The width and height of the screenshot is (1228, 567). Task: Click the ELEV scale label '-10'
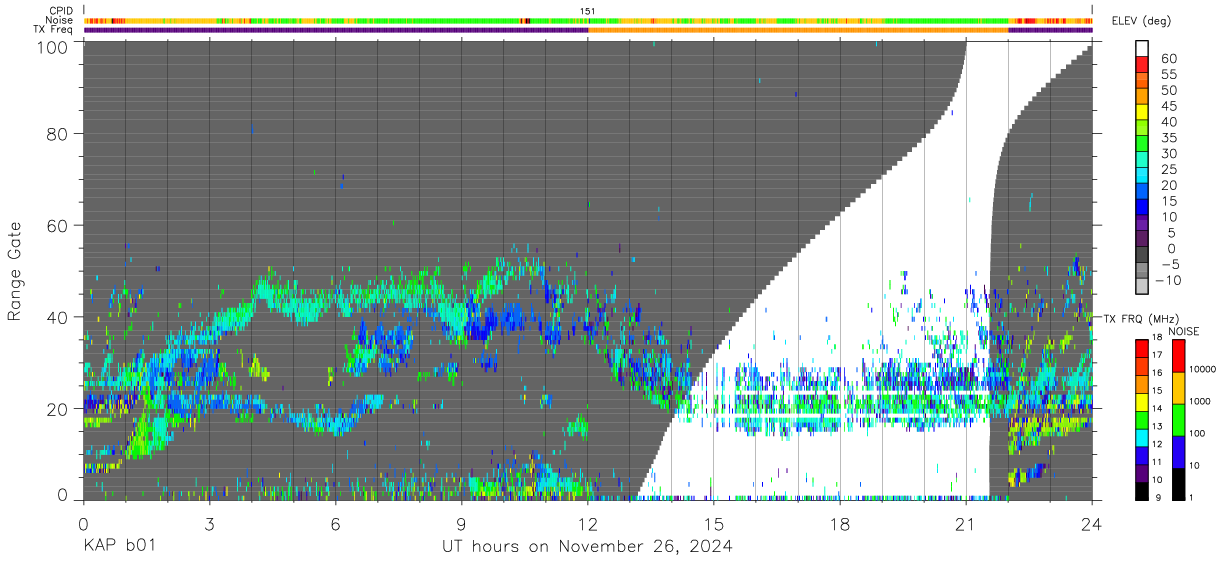pos(1166,280)
